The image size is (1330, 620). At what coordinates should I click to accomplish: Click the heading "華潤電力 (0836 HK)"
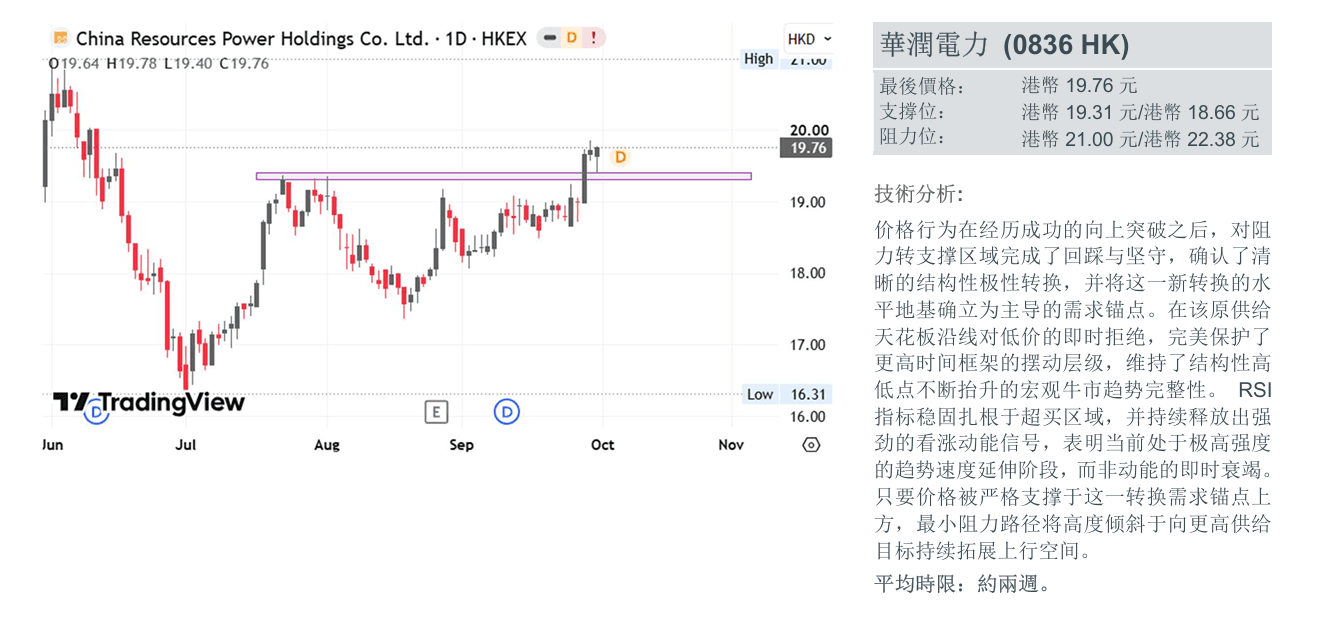tap(1004, 45)
